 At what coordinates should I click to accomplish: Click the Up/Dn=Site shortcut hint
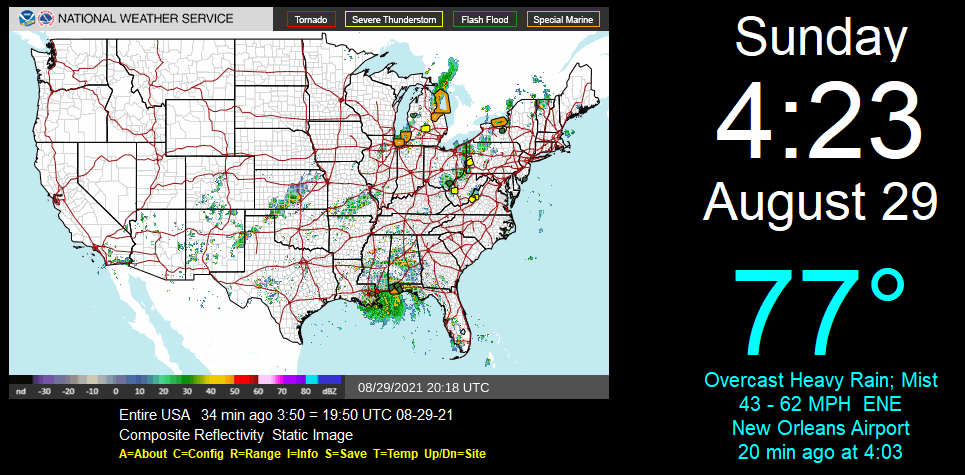pos(455,455)
